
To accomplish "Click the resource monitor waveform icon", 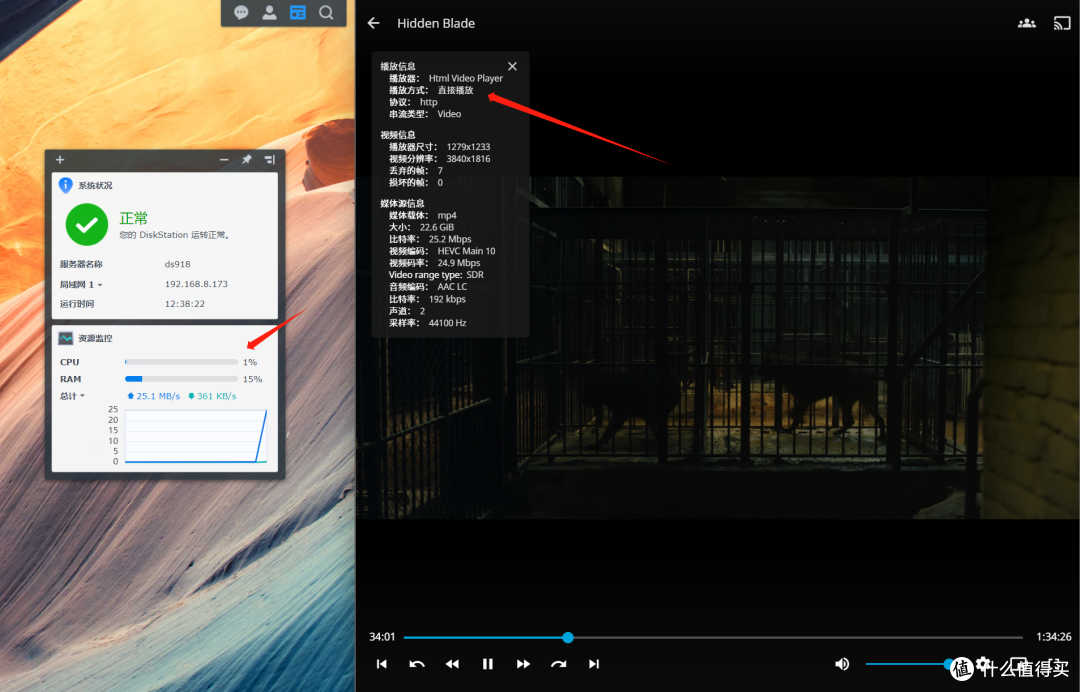I will [66, 338].
